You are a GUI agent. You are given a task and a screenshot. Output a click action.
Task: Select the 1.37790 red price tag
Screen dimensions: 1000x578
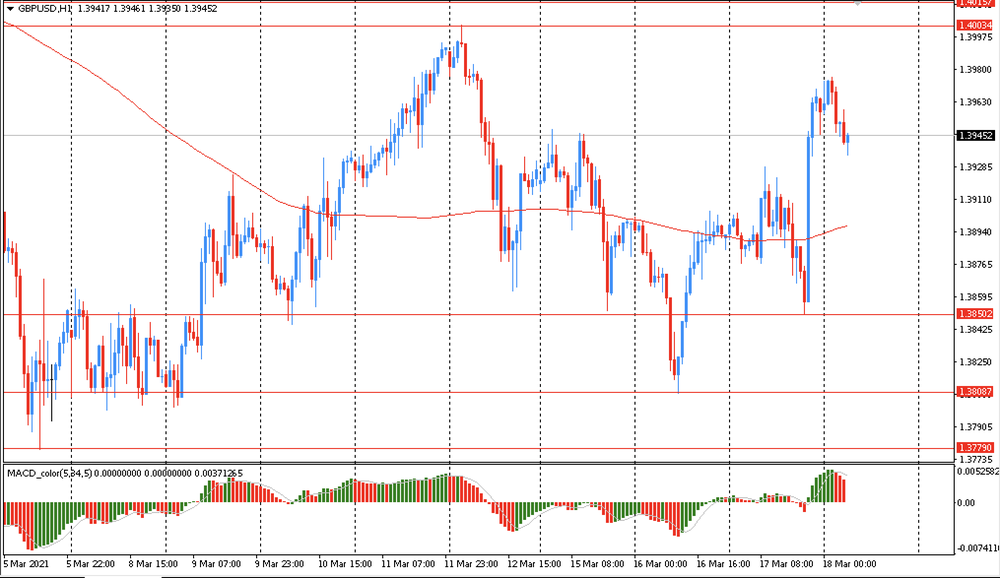click(974, 447)
